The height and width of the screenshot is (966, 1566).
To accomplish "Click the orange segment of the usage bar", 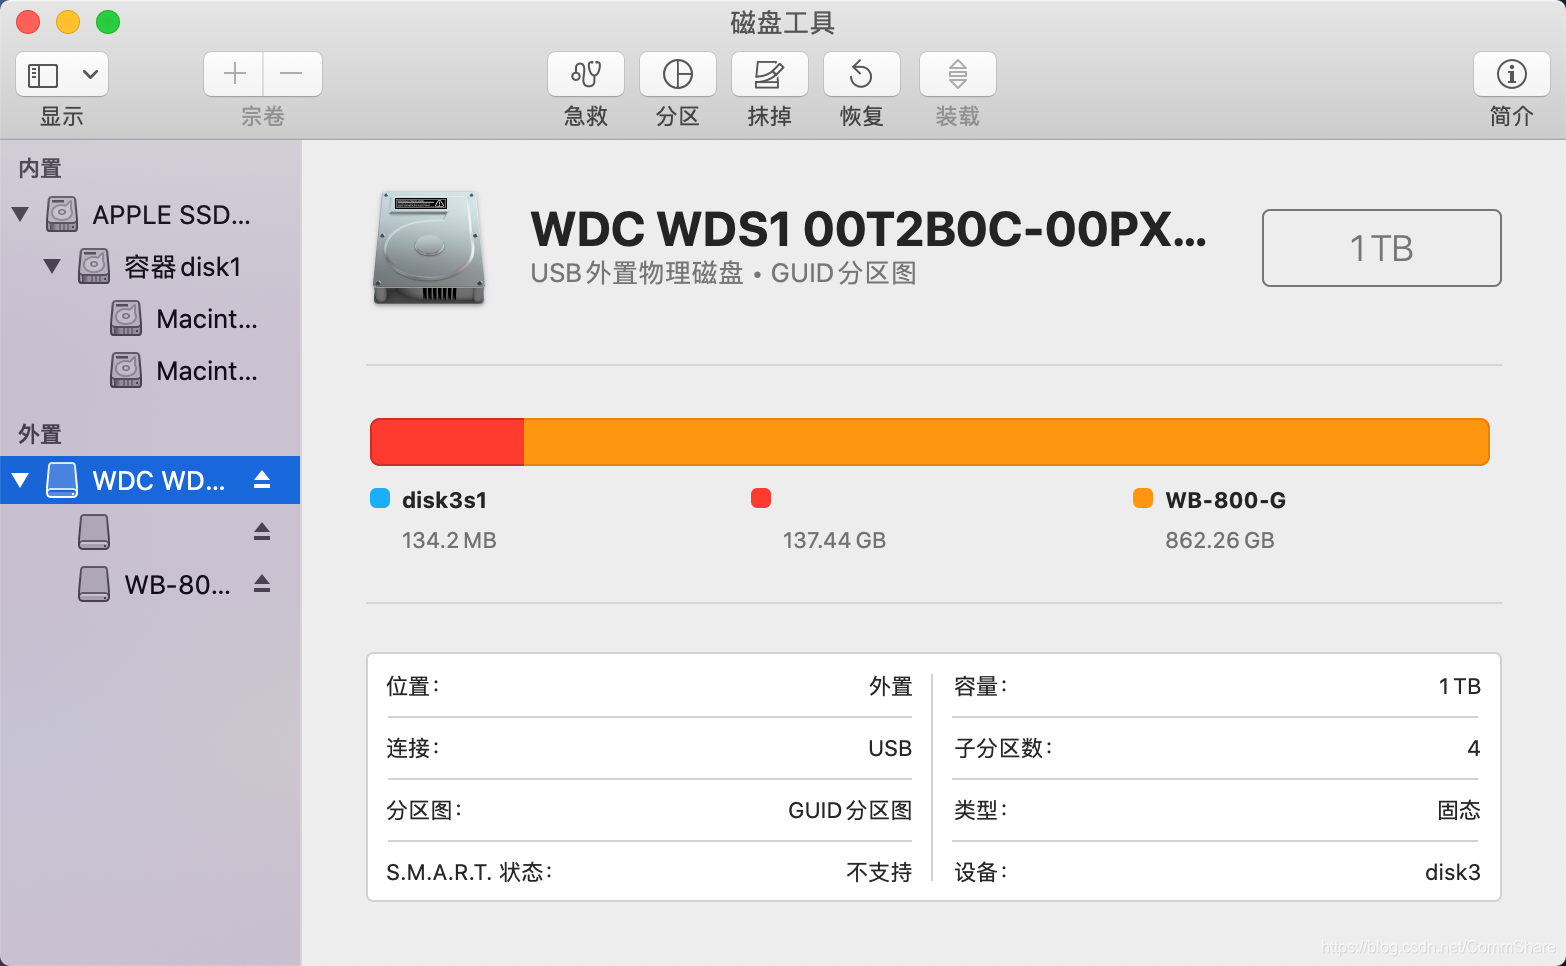I will (1006, 442).
